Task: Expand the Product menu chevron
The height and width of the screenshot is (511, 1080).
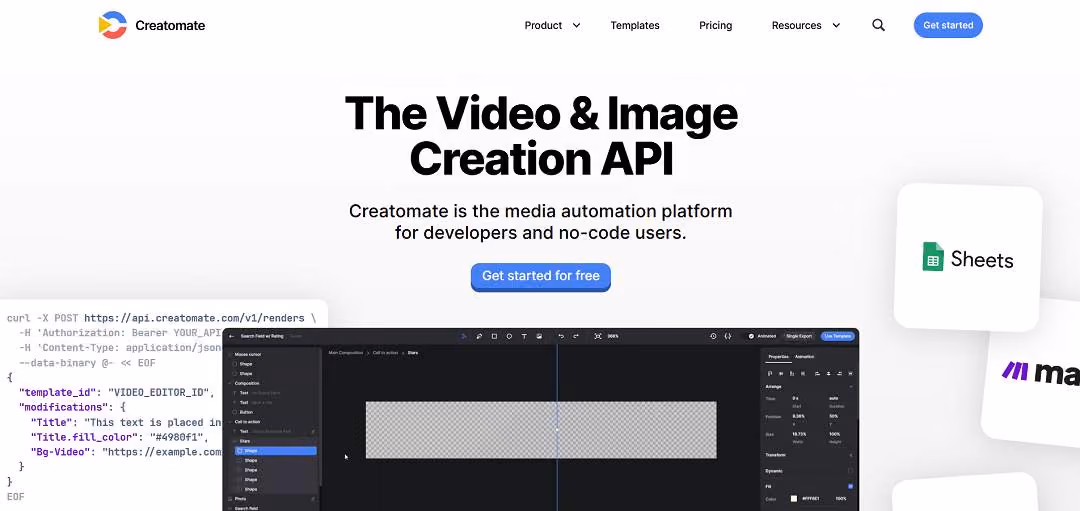Action: [x=577, y=25]
